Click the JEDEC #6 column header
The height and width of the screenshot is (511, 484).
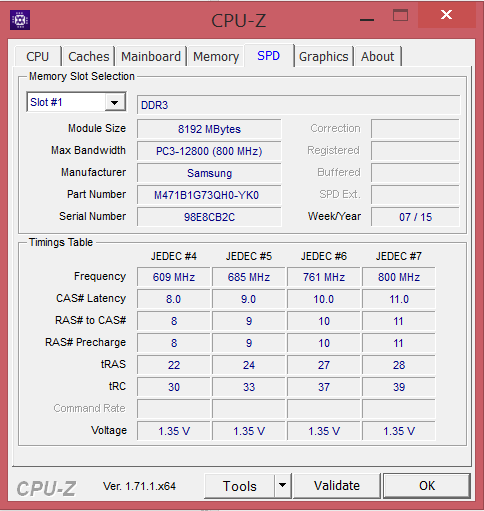point(324,256)
